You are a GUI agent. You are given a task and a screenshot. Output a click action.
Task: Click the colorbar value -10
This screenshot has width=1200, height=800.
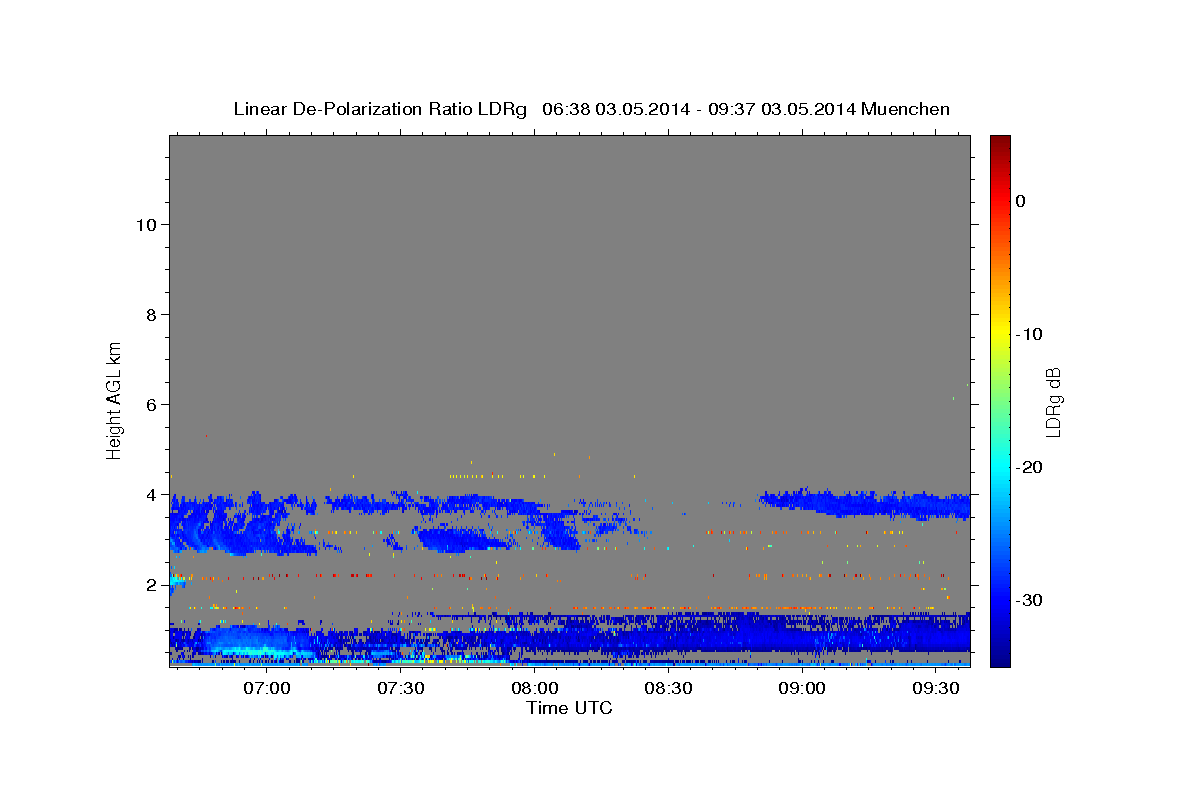[x=1030, y=334]
